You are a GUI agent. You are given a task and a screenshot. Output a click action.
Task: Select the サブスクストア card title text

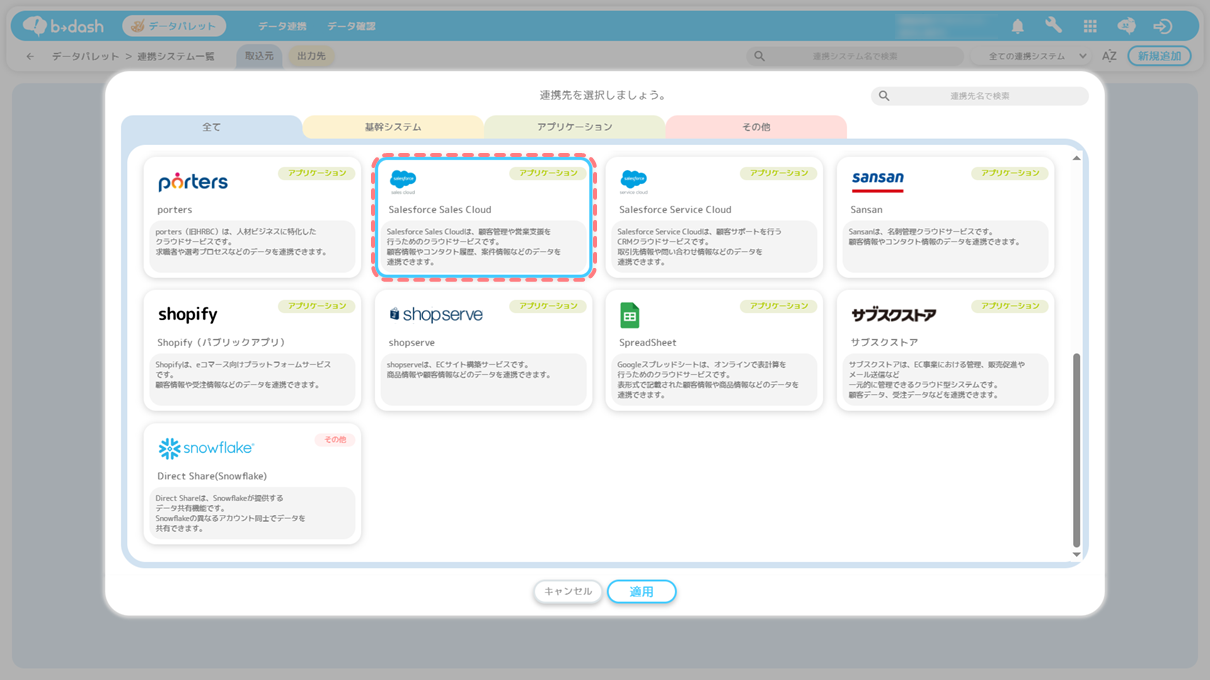[884, 343]
